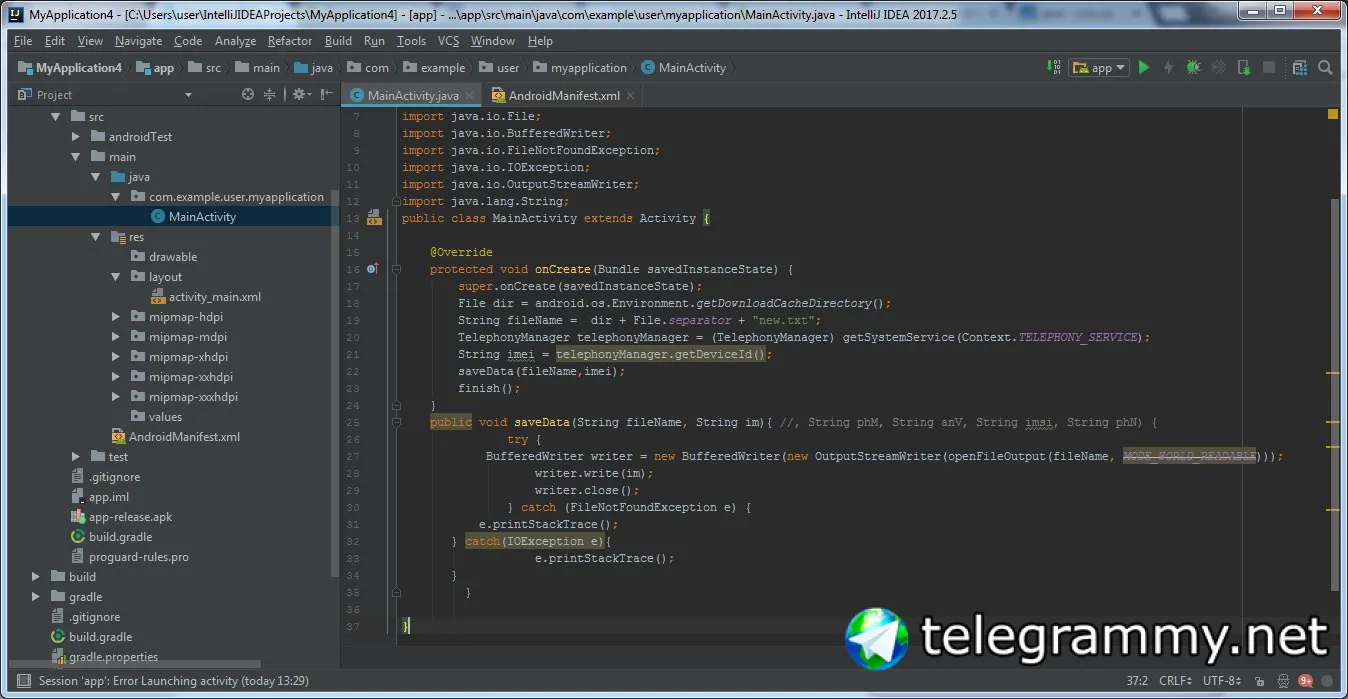Click the 'myapplication' breadcrumb

pyautogui.click(x=581, y=68)
